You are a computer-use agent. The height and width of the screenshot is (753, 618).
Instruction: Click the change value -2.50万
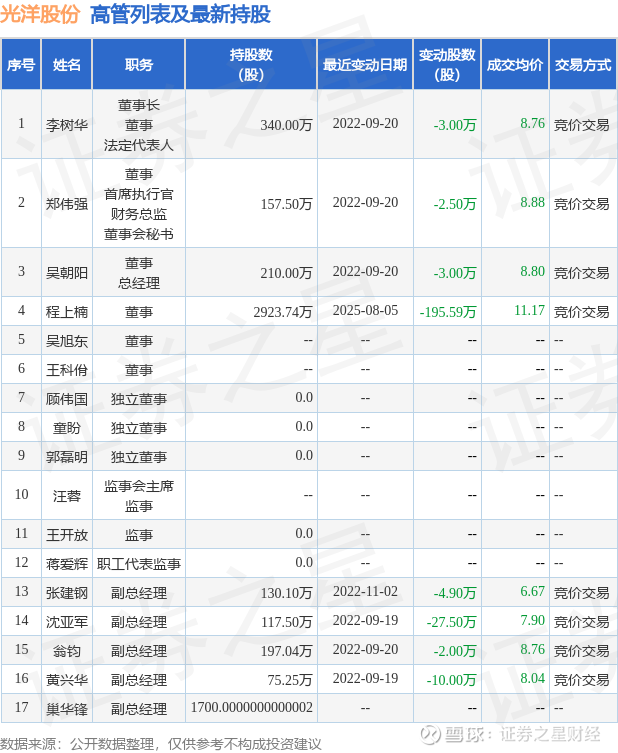click(x=455, y=204)
